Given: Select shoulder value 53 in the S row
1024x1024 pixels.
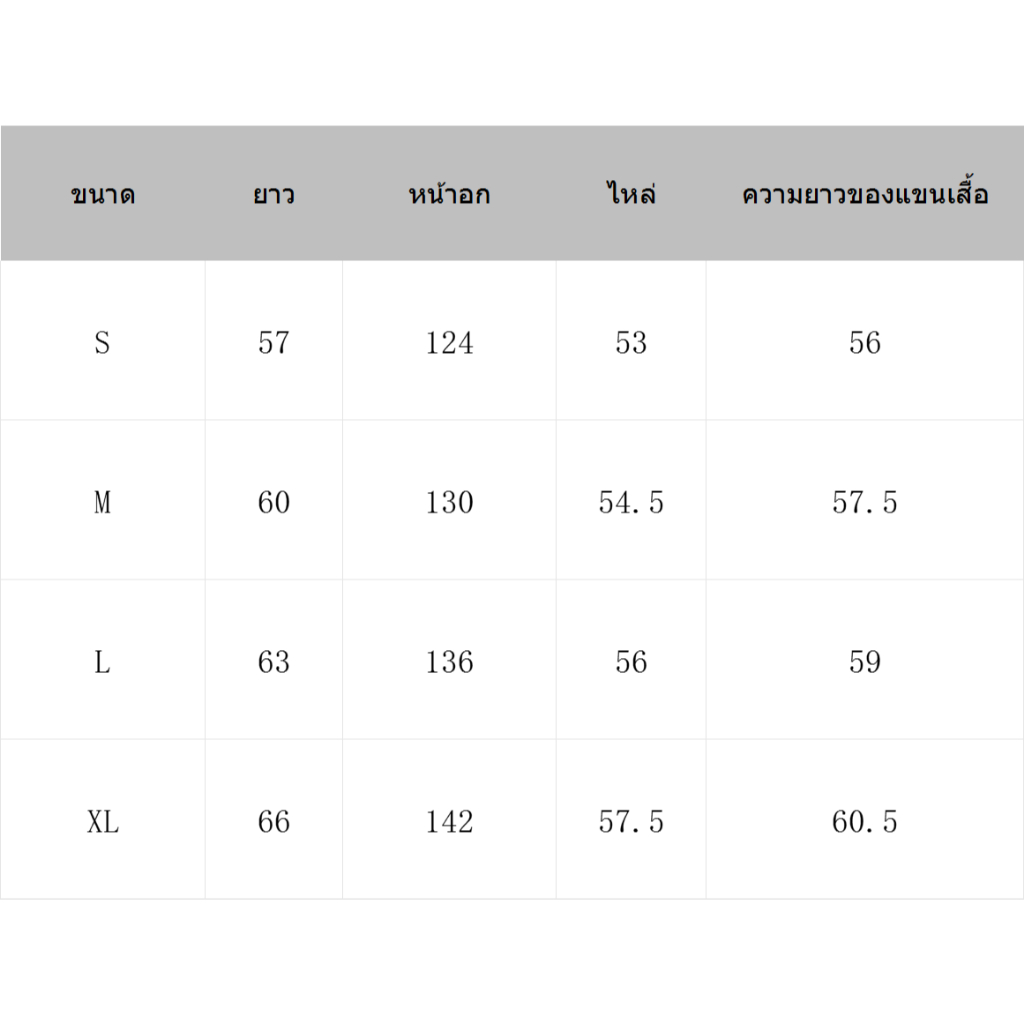Looking at the screenshot, I should (631, 343).
